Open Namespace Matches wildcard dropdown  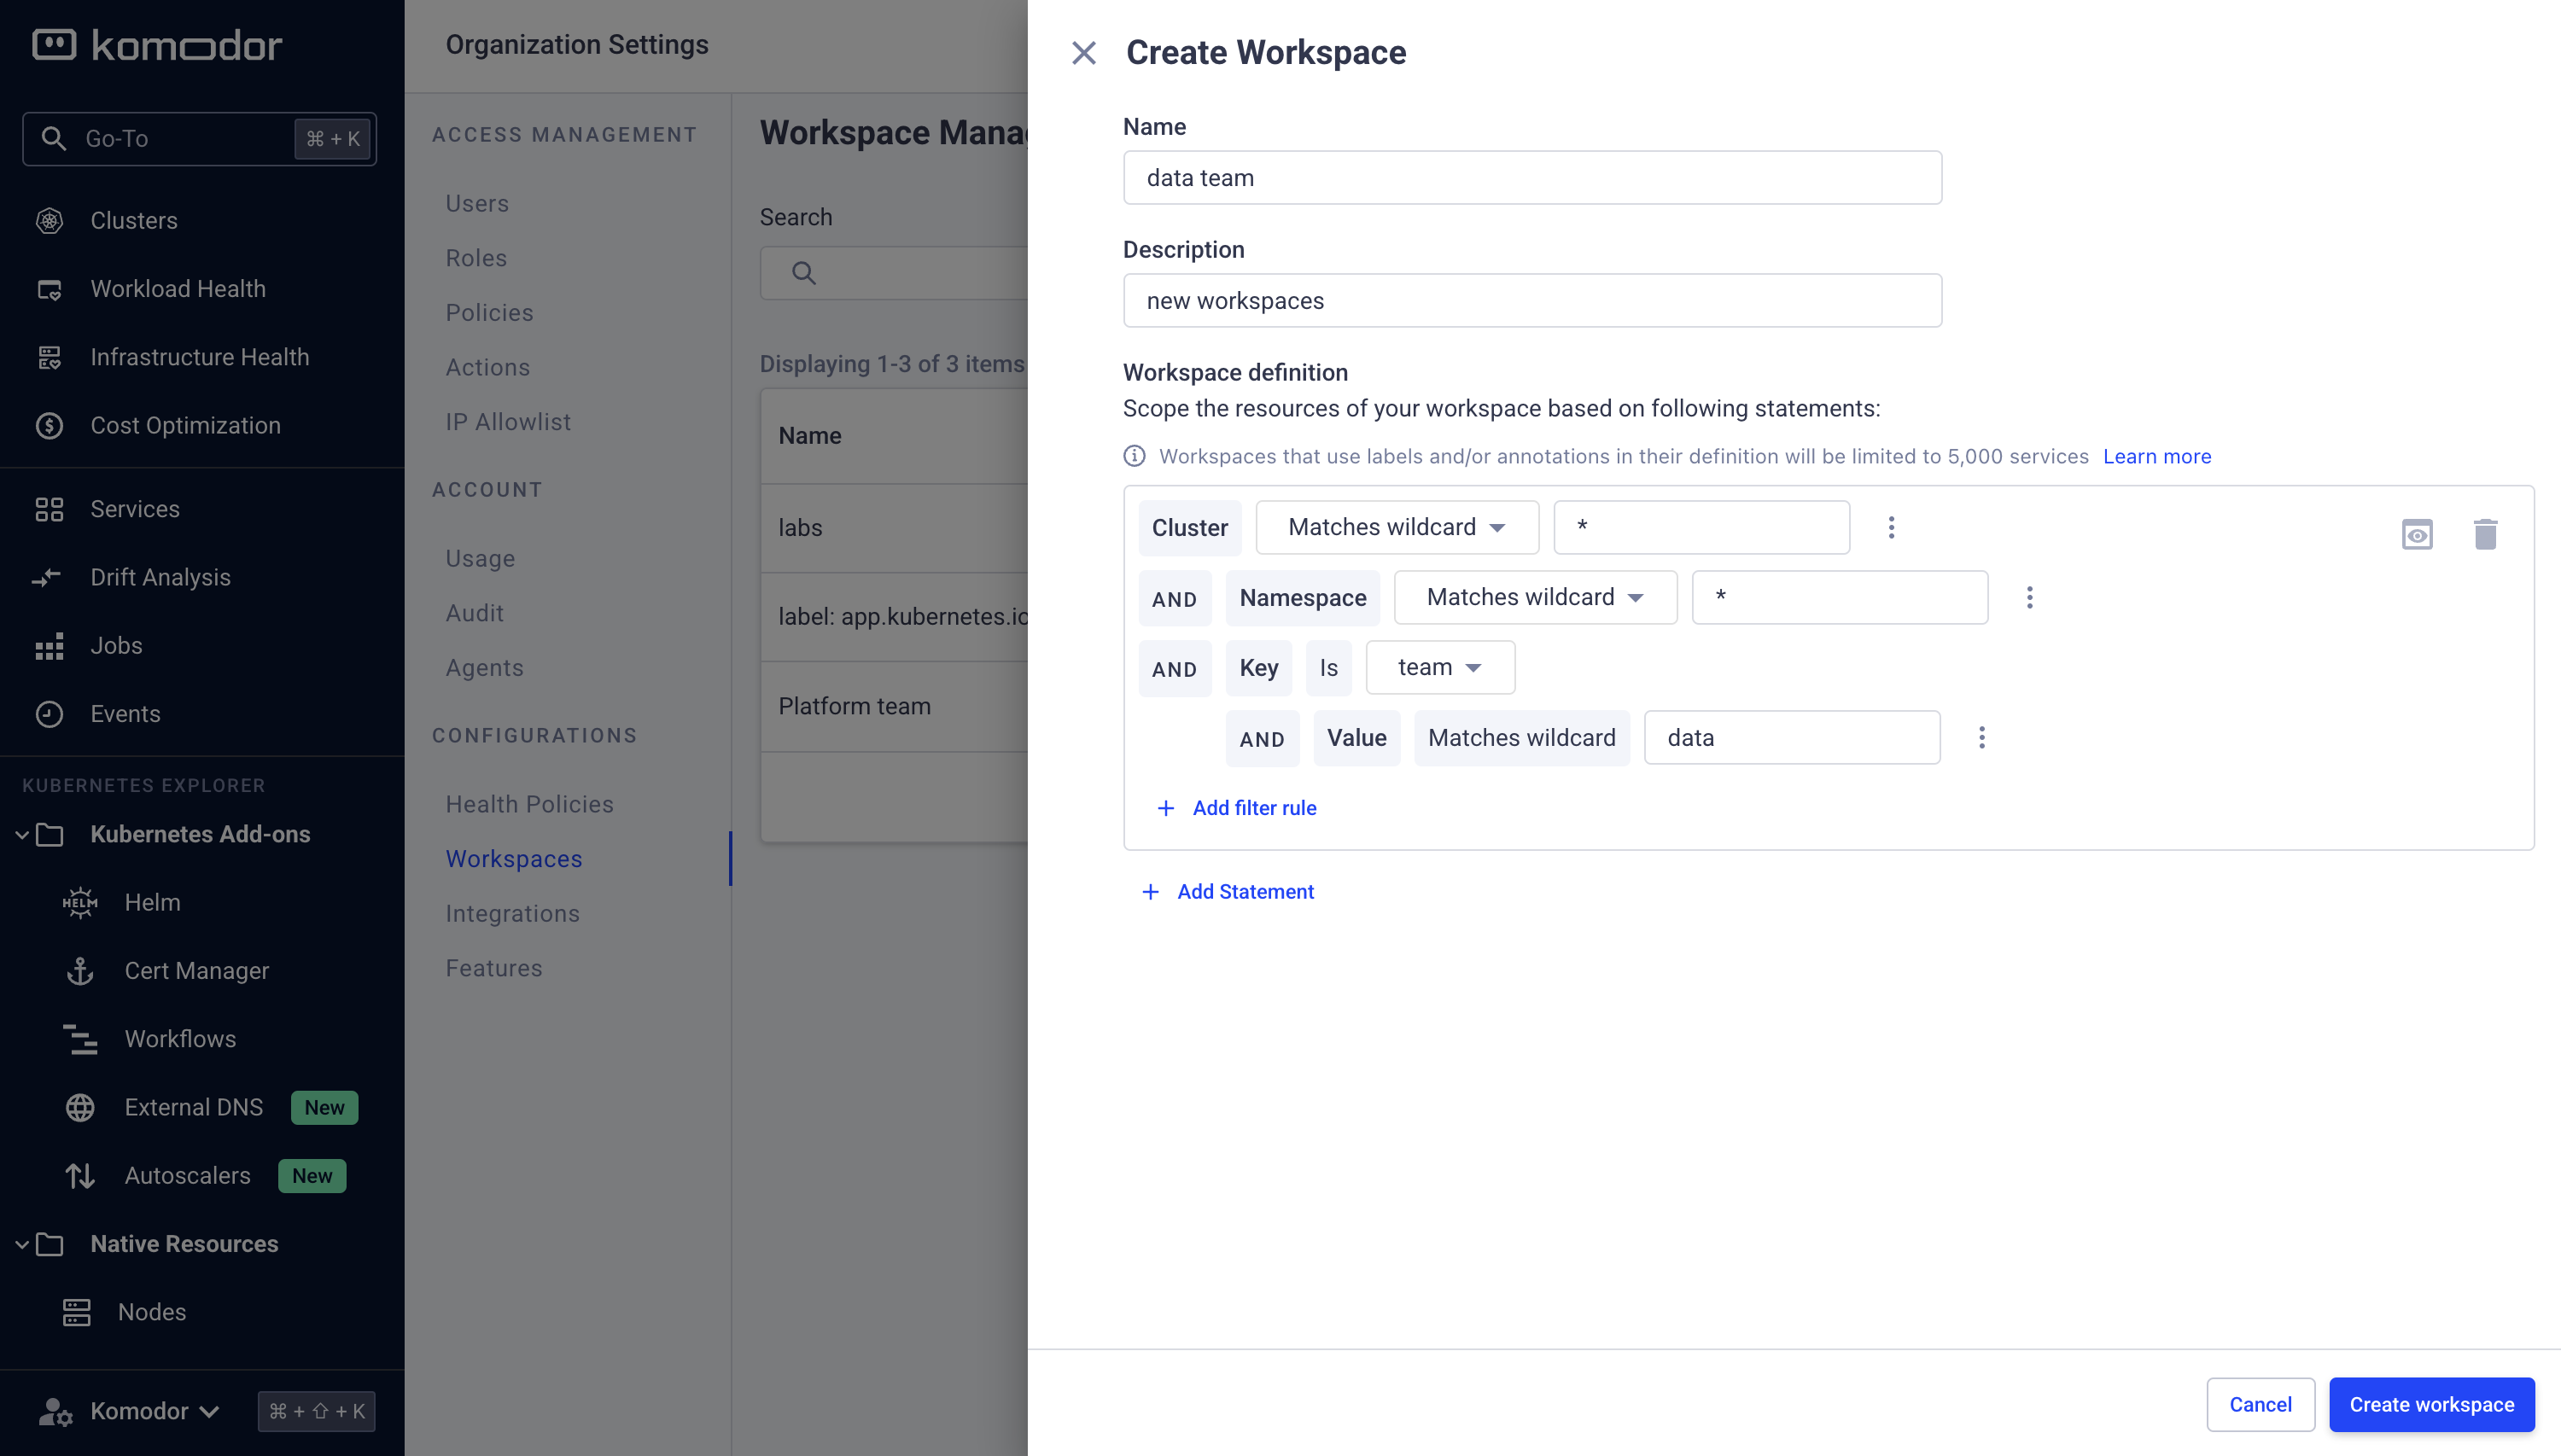point(1535,597)
